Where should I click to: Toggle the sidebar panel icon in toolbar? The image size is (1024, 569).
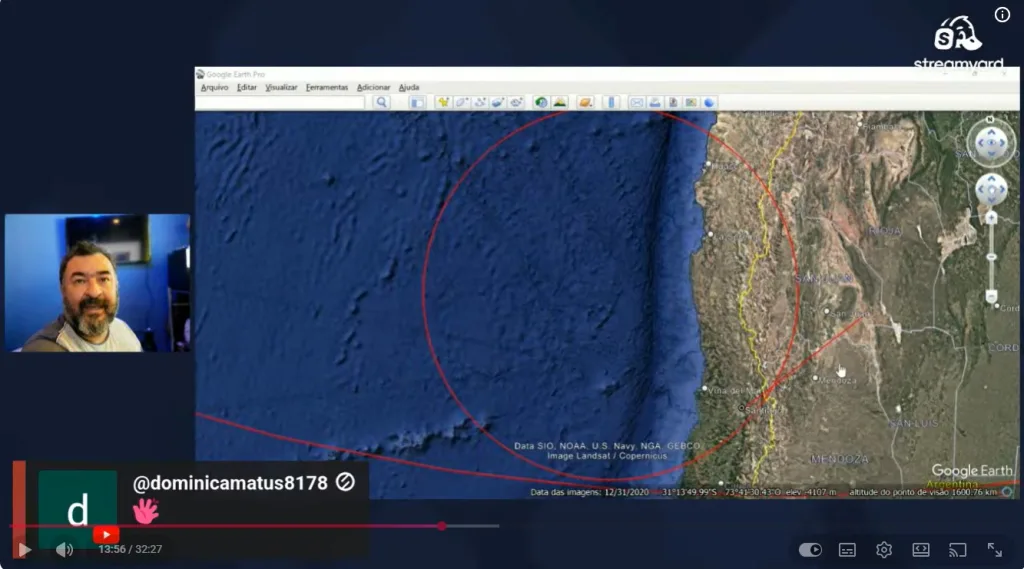point(417,103)
